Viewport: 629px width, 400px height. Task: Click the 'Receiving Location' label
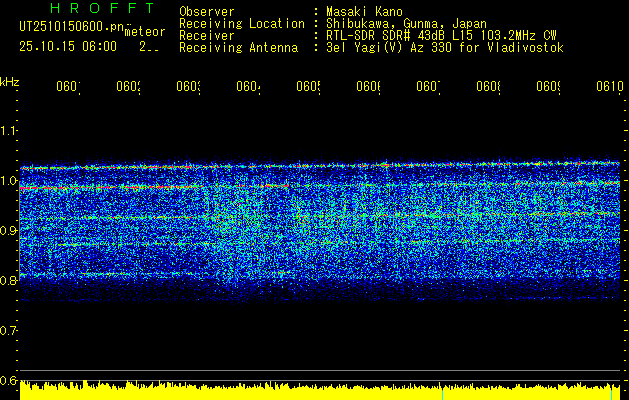242,24
